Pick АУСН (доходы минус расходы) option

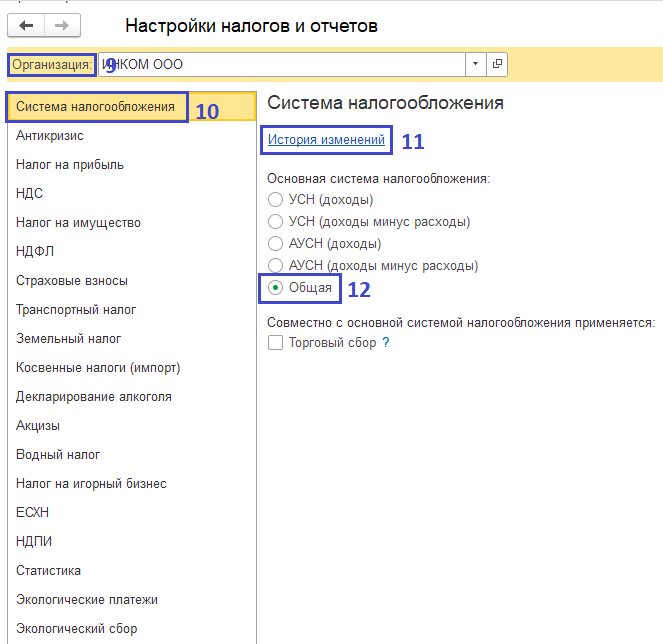pyautogui.click(x=276, y=266)
